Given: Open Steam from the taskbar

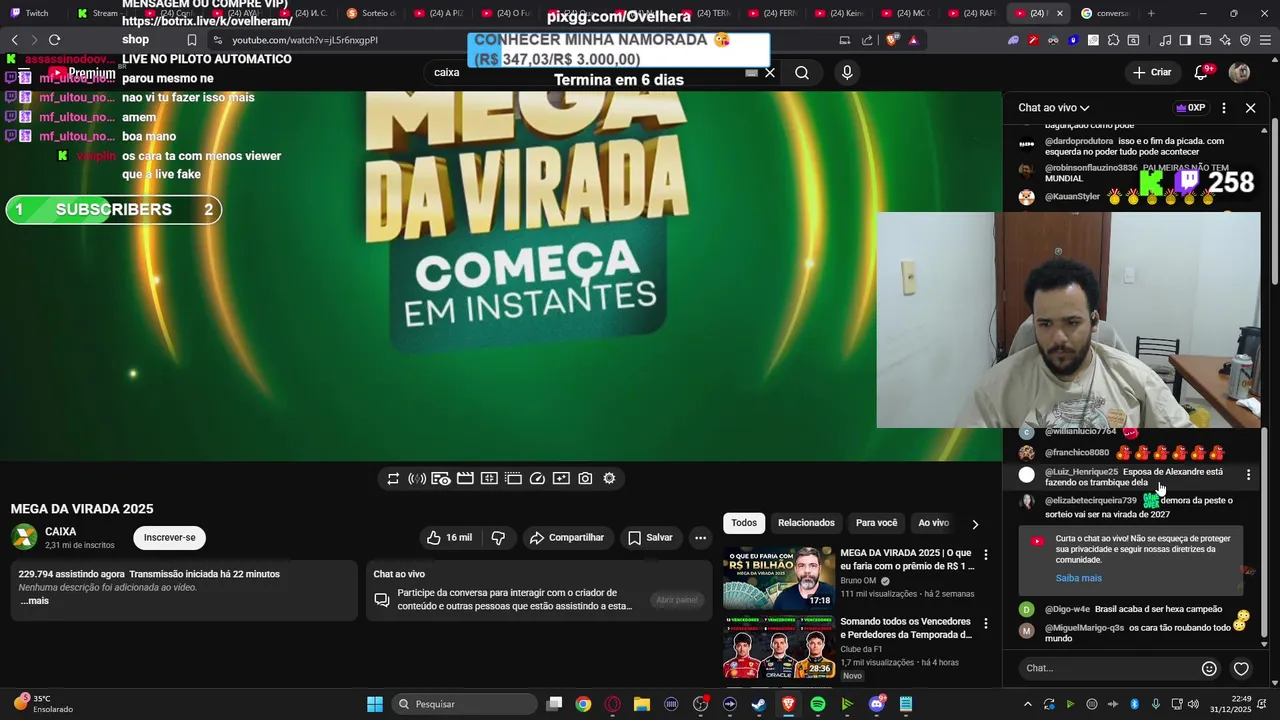Looking at the screenshot, I should pyautogui.click(x=759, y=704).
